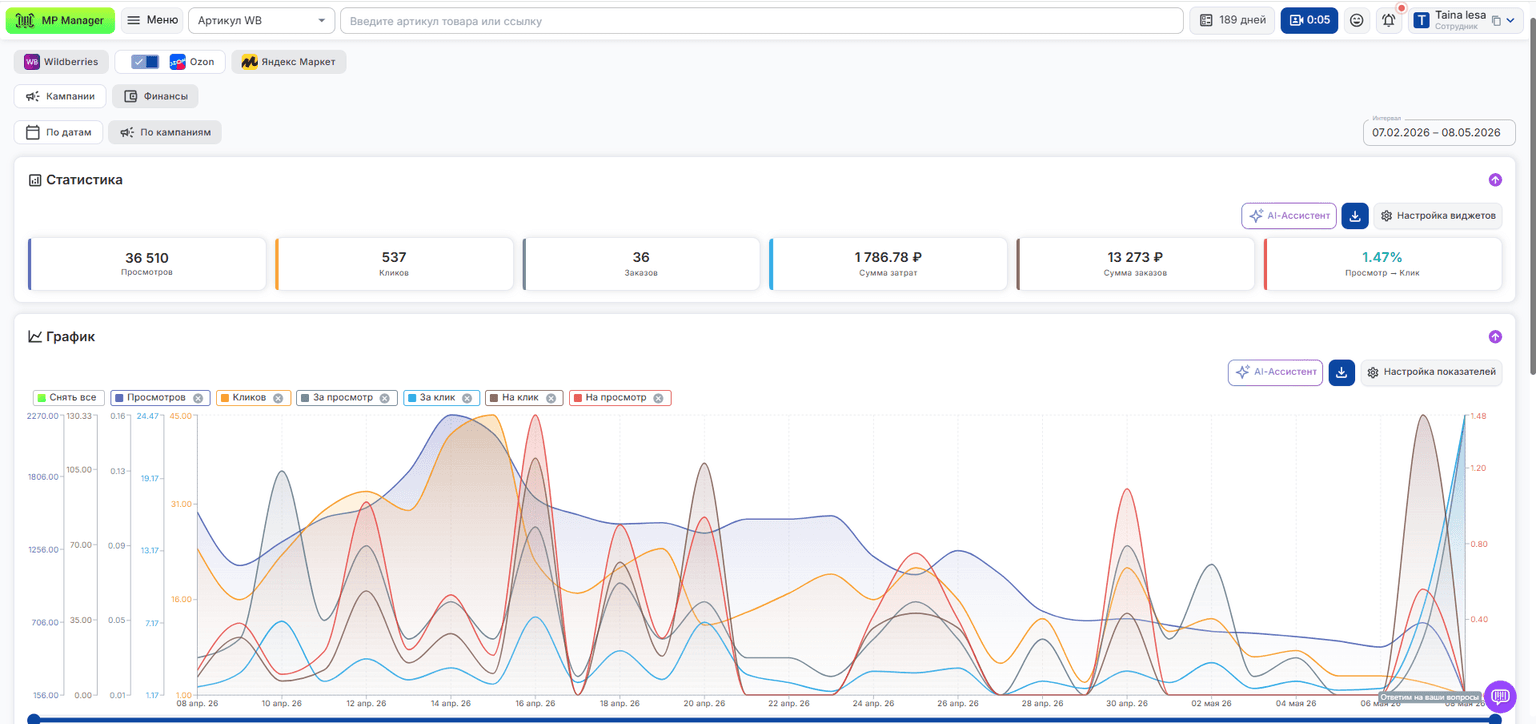1536x724 pixels.
Task: Remove the Просмотров series from the chart
Action: pyautogui.click(x=198, y=398)
